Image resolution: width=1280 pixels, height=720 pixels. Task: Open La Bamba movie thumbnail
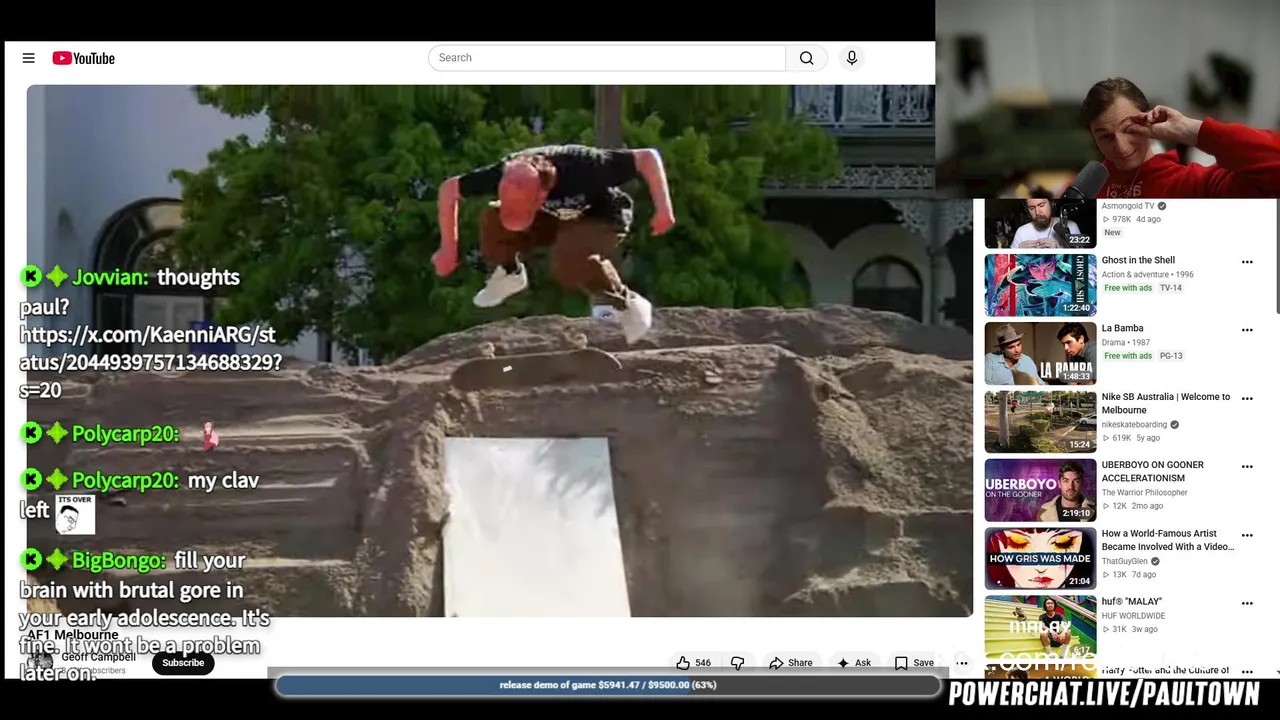click(1040, 353)
